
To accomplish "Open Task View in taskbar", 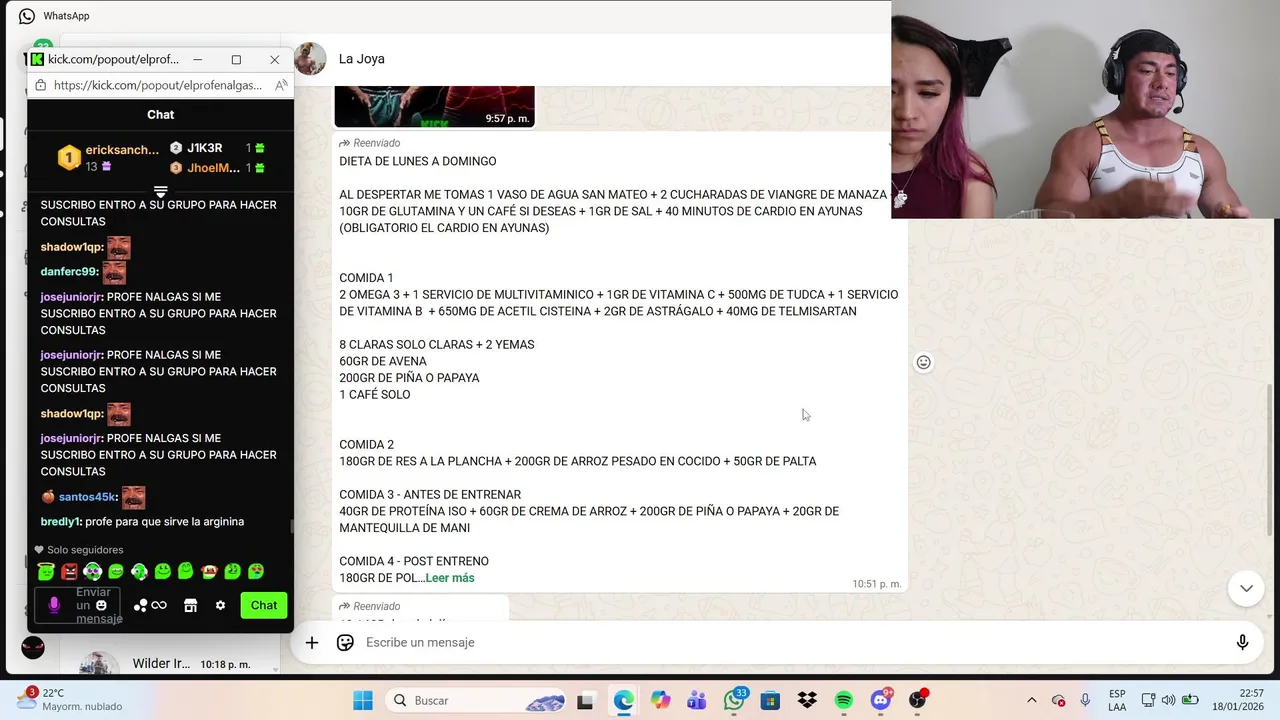I will point(585,701).
